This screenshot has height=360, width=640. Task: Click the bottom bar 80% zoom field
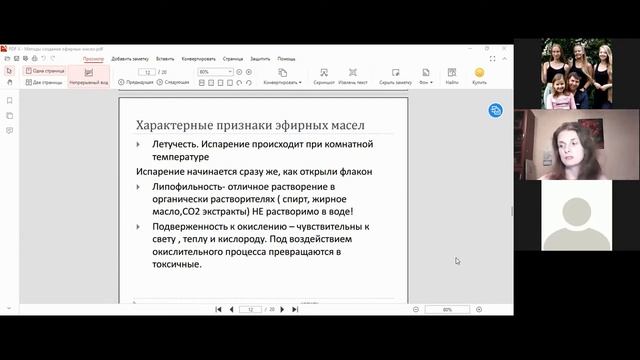[x=447, y=309]
